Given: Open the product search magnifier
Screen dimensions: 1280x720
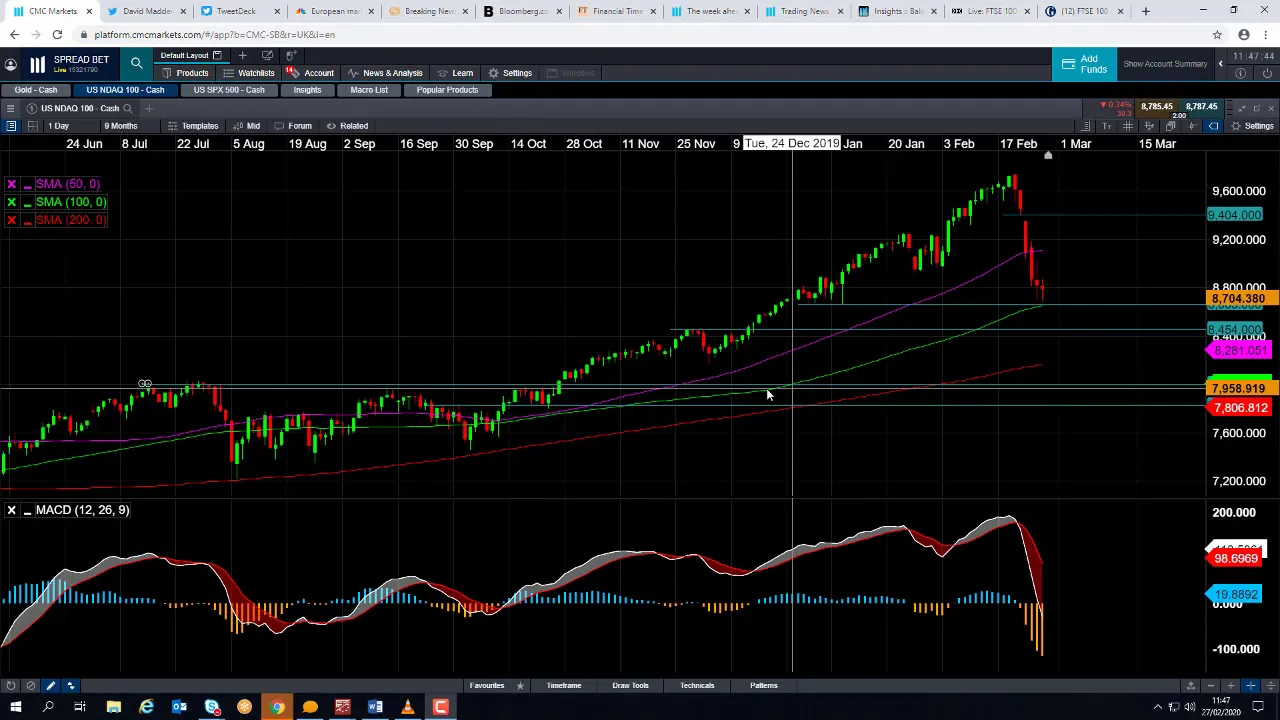Looking at the screenshot, I should point(136,64).
